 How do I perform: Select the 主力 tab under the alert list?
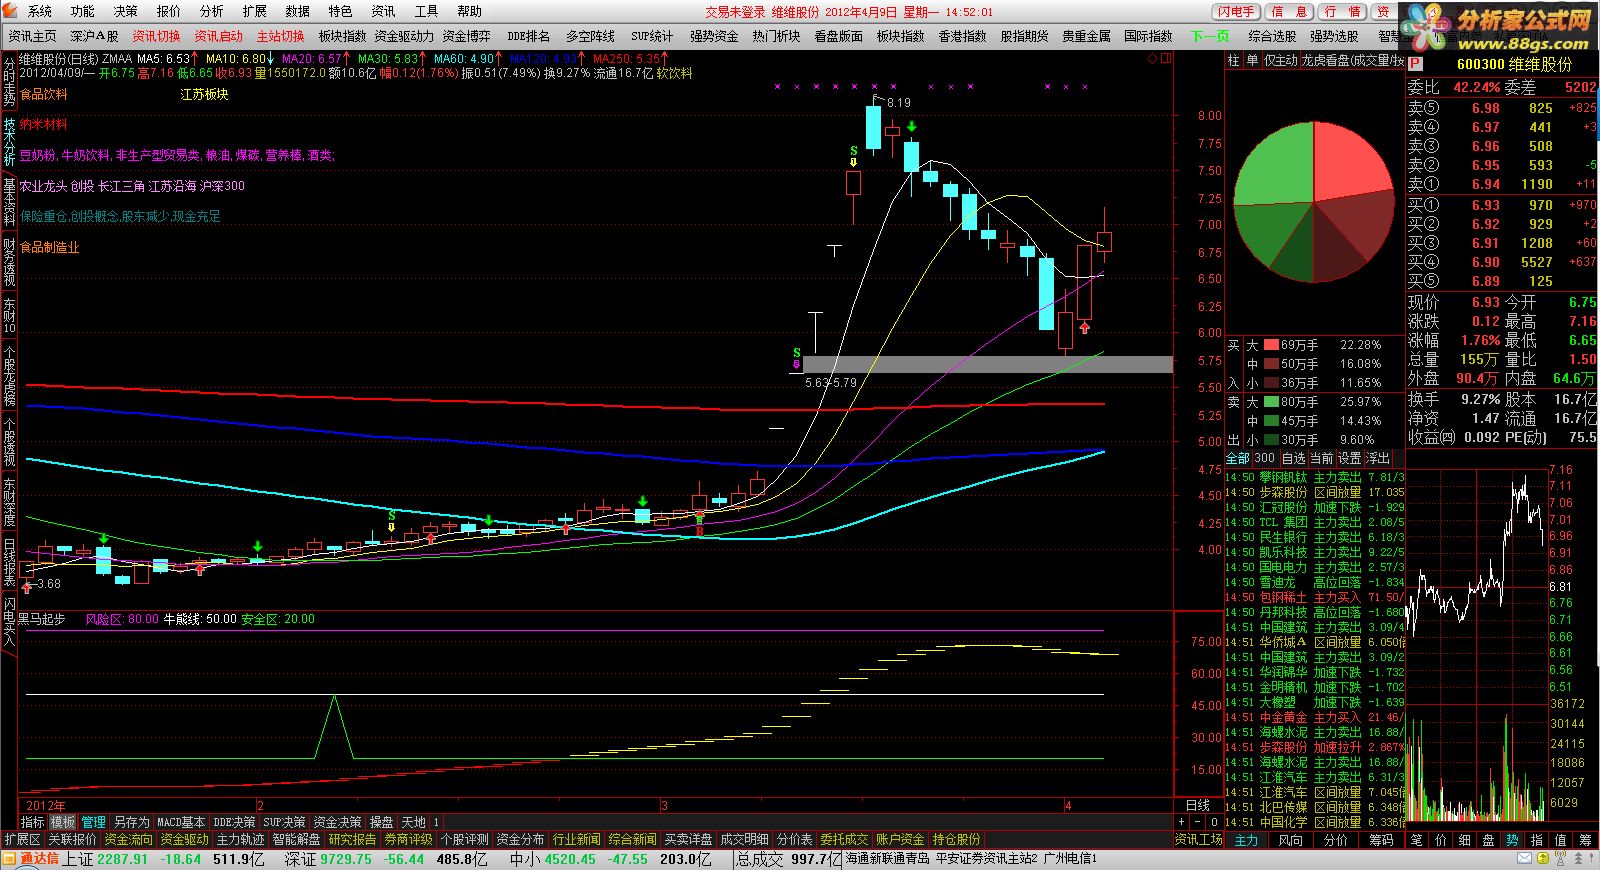pos(1247,840)
